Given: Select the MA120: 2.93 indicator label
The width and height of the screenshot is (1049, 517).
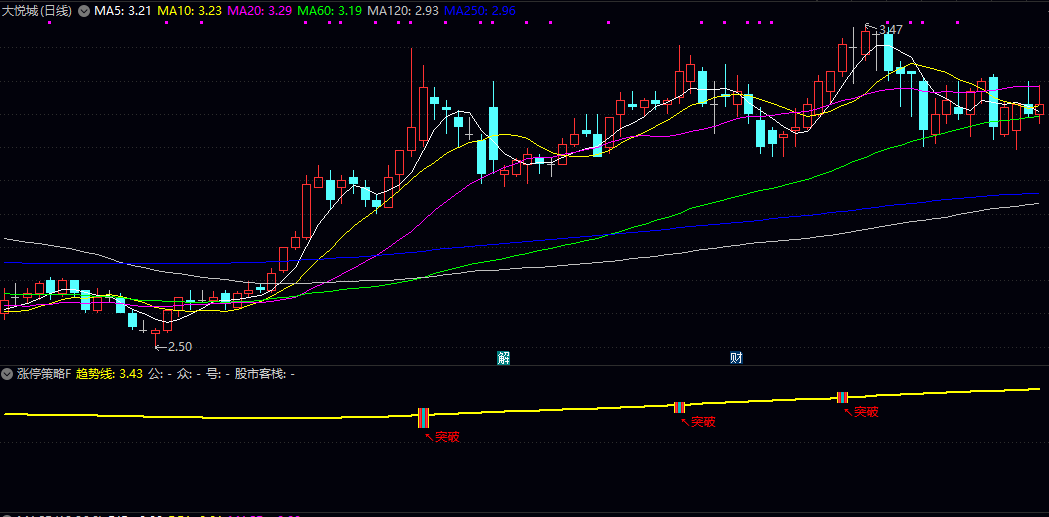Looking at the screenshot, I should pyautogui.click(x=403, y=10).
